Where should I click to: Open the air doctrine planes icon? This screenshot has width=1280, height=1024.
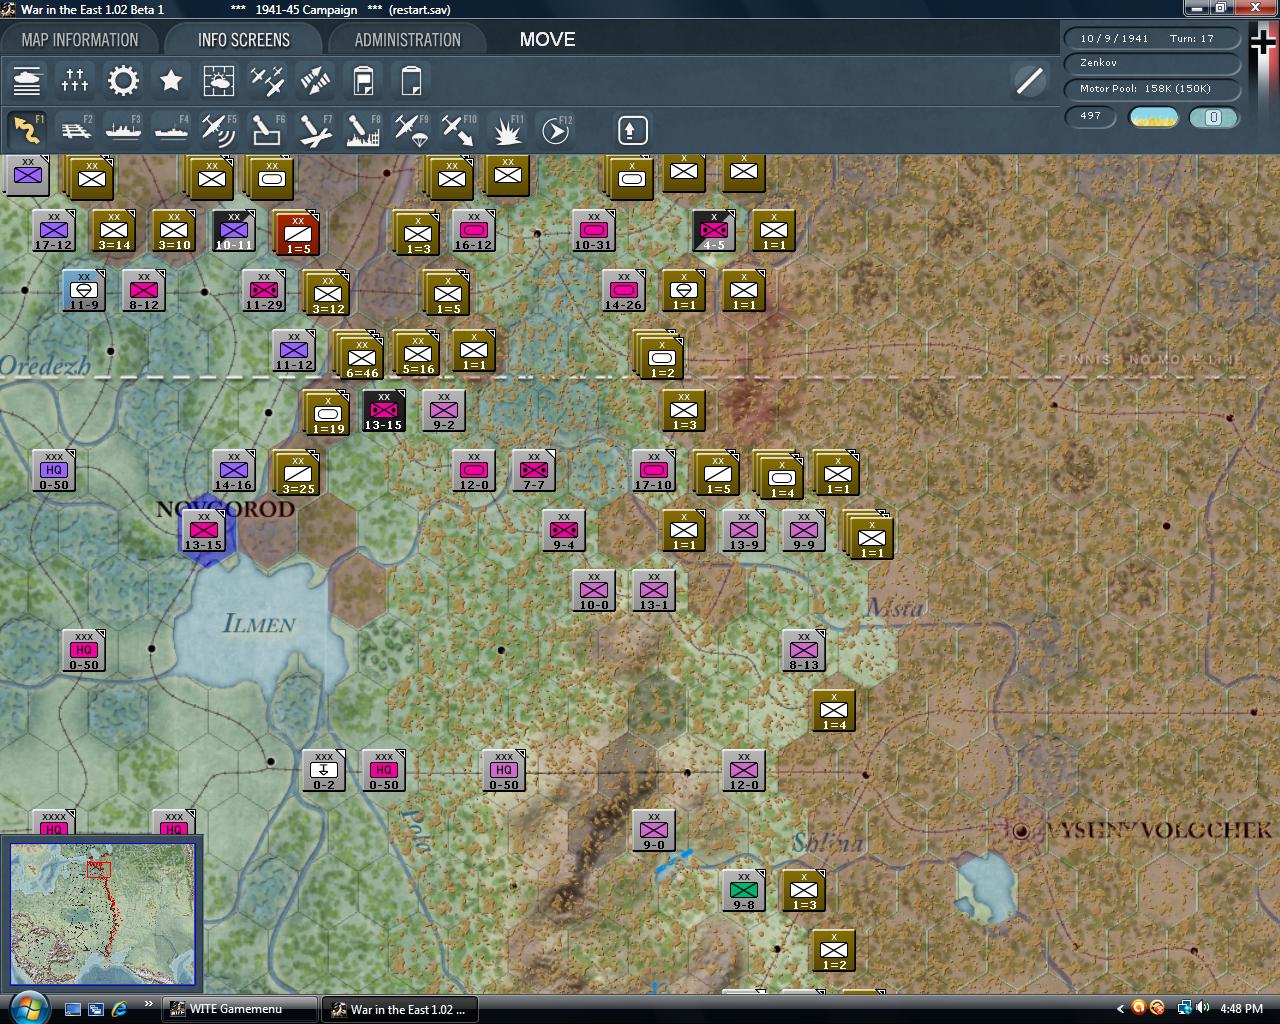[267, 81]
